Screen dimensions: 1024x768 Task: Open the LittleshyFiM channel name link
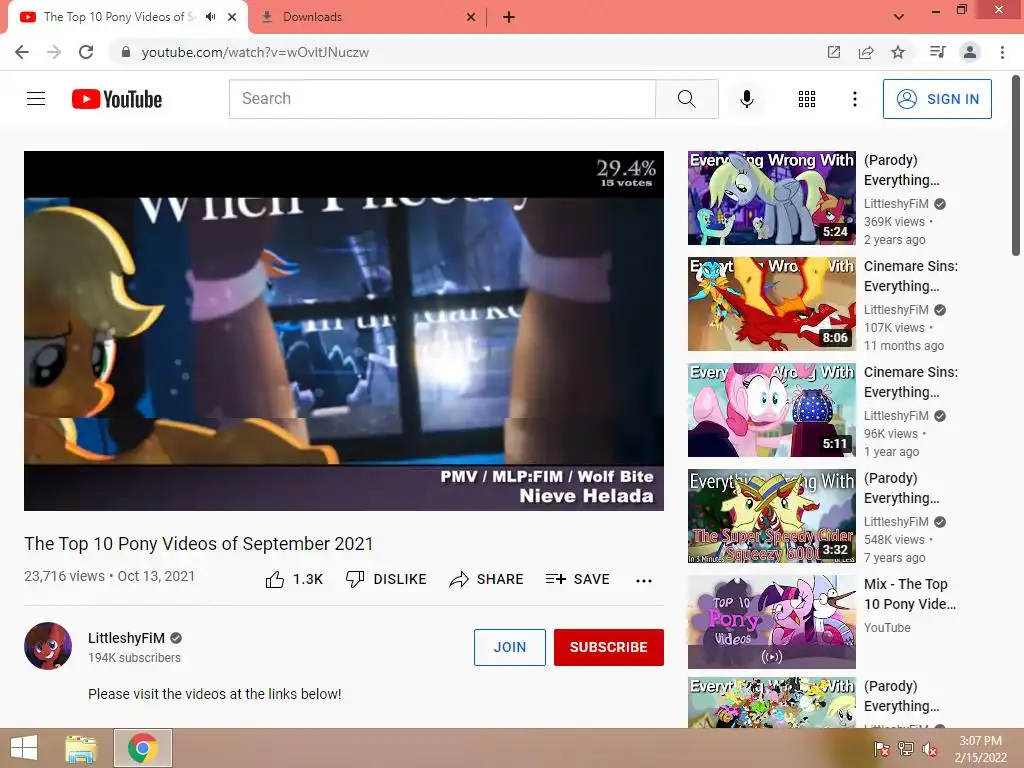pyautogui.click(x=126, y=638)
